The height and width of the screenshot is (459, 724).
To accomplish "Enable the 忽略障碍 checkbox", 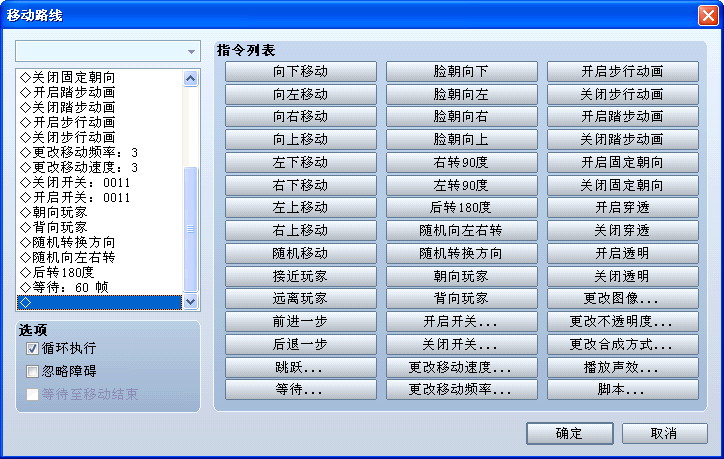I will (x=32, y=371).
